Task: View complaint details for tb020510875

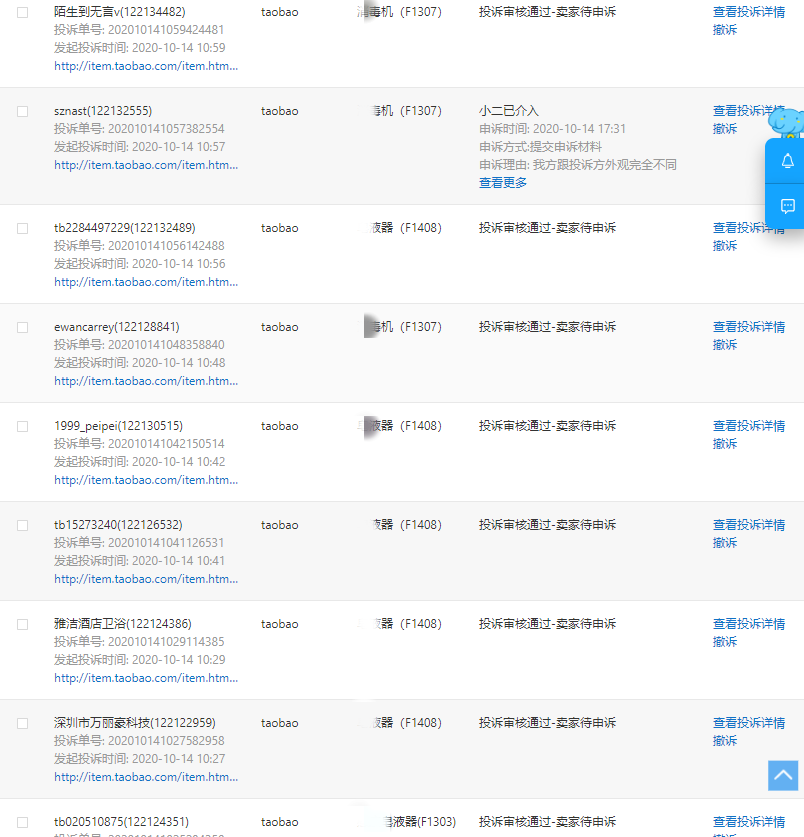Action: point(748,822)
